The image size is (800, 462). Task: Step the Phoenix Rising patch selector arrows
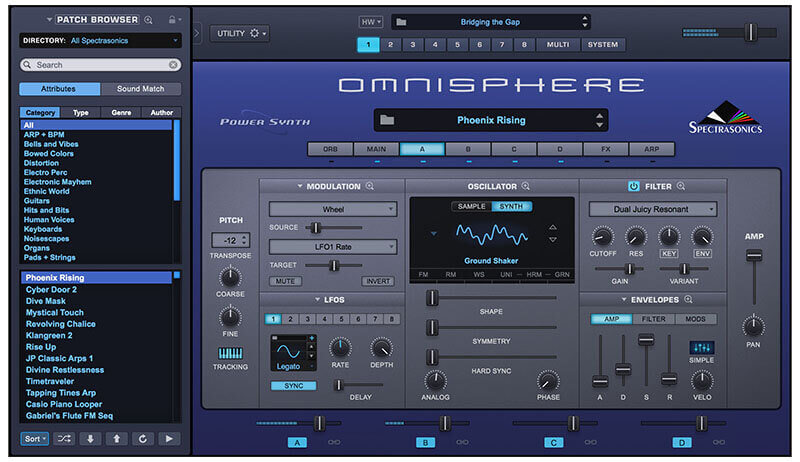599,120
